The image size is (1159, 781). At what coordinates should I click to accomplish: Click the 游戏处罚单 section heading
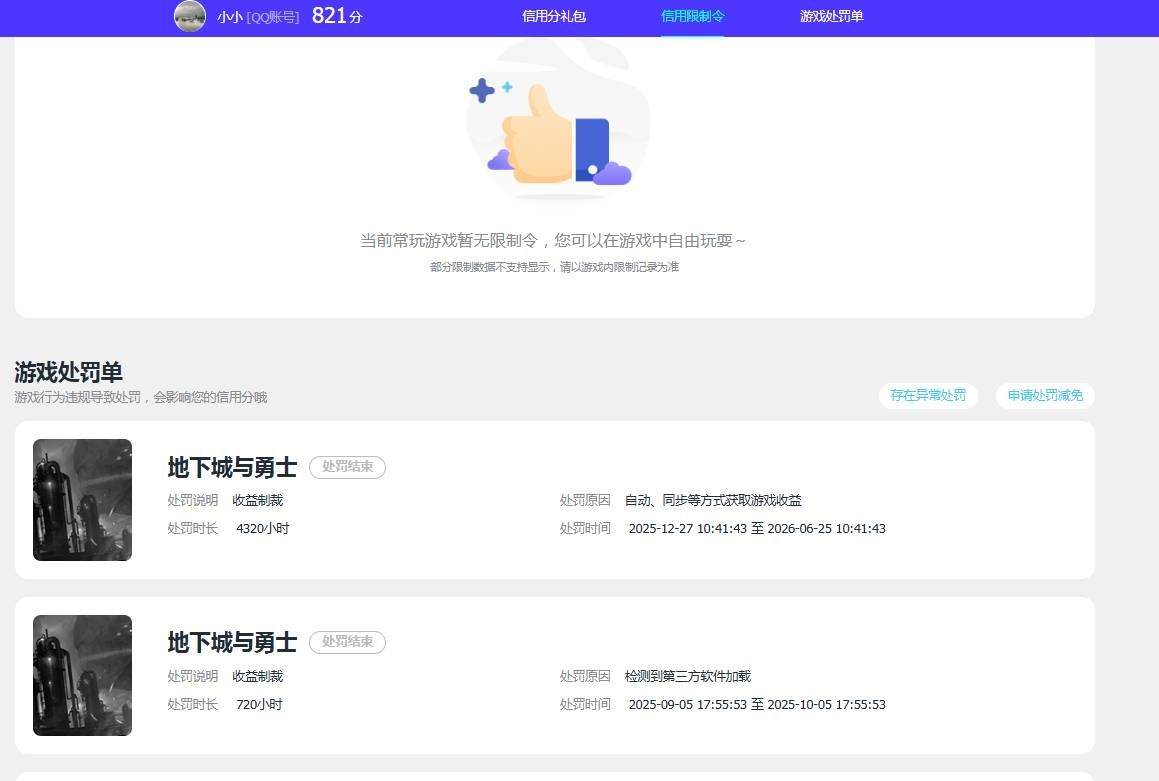[x=68, y=372]
